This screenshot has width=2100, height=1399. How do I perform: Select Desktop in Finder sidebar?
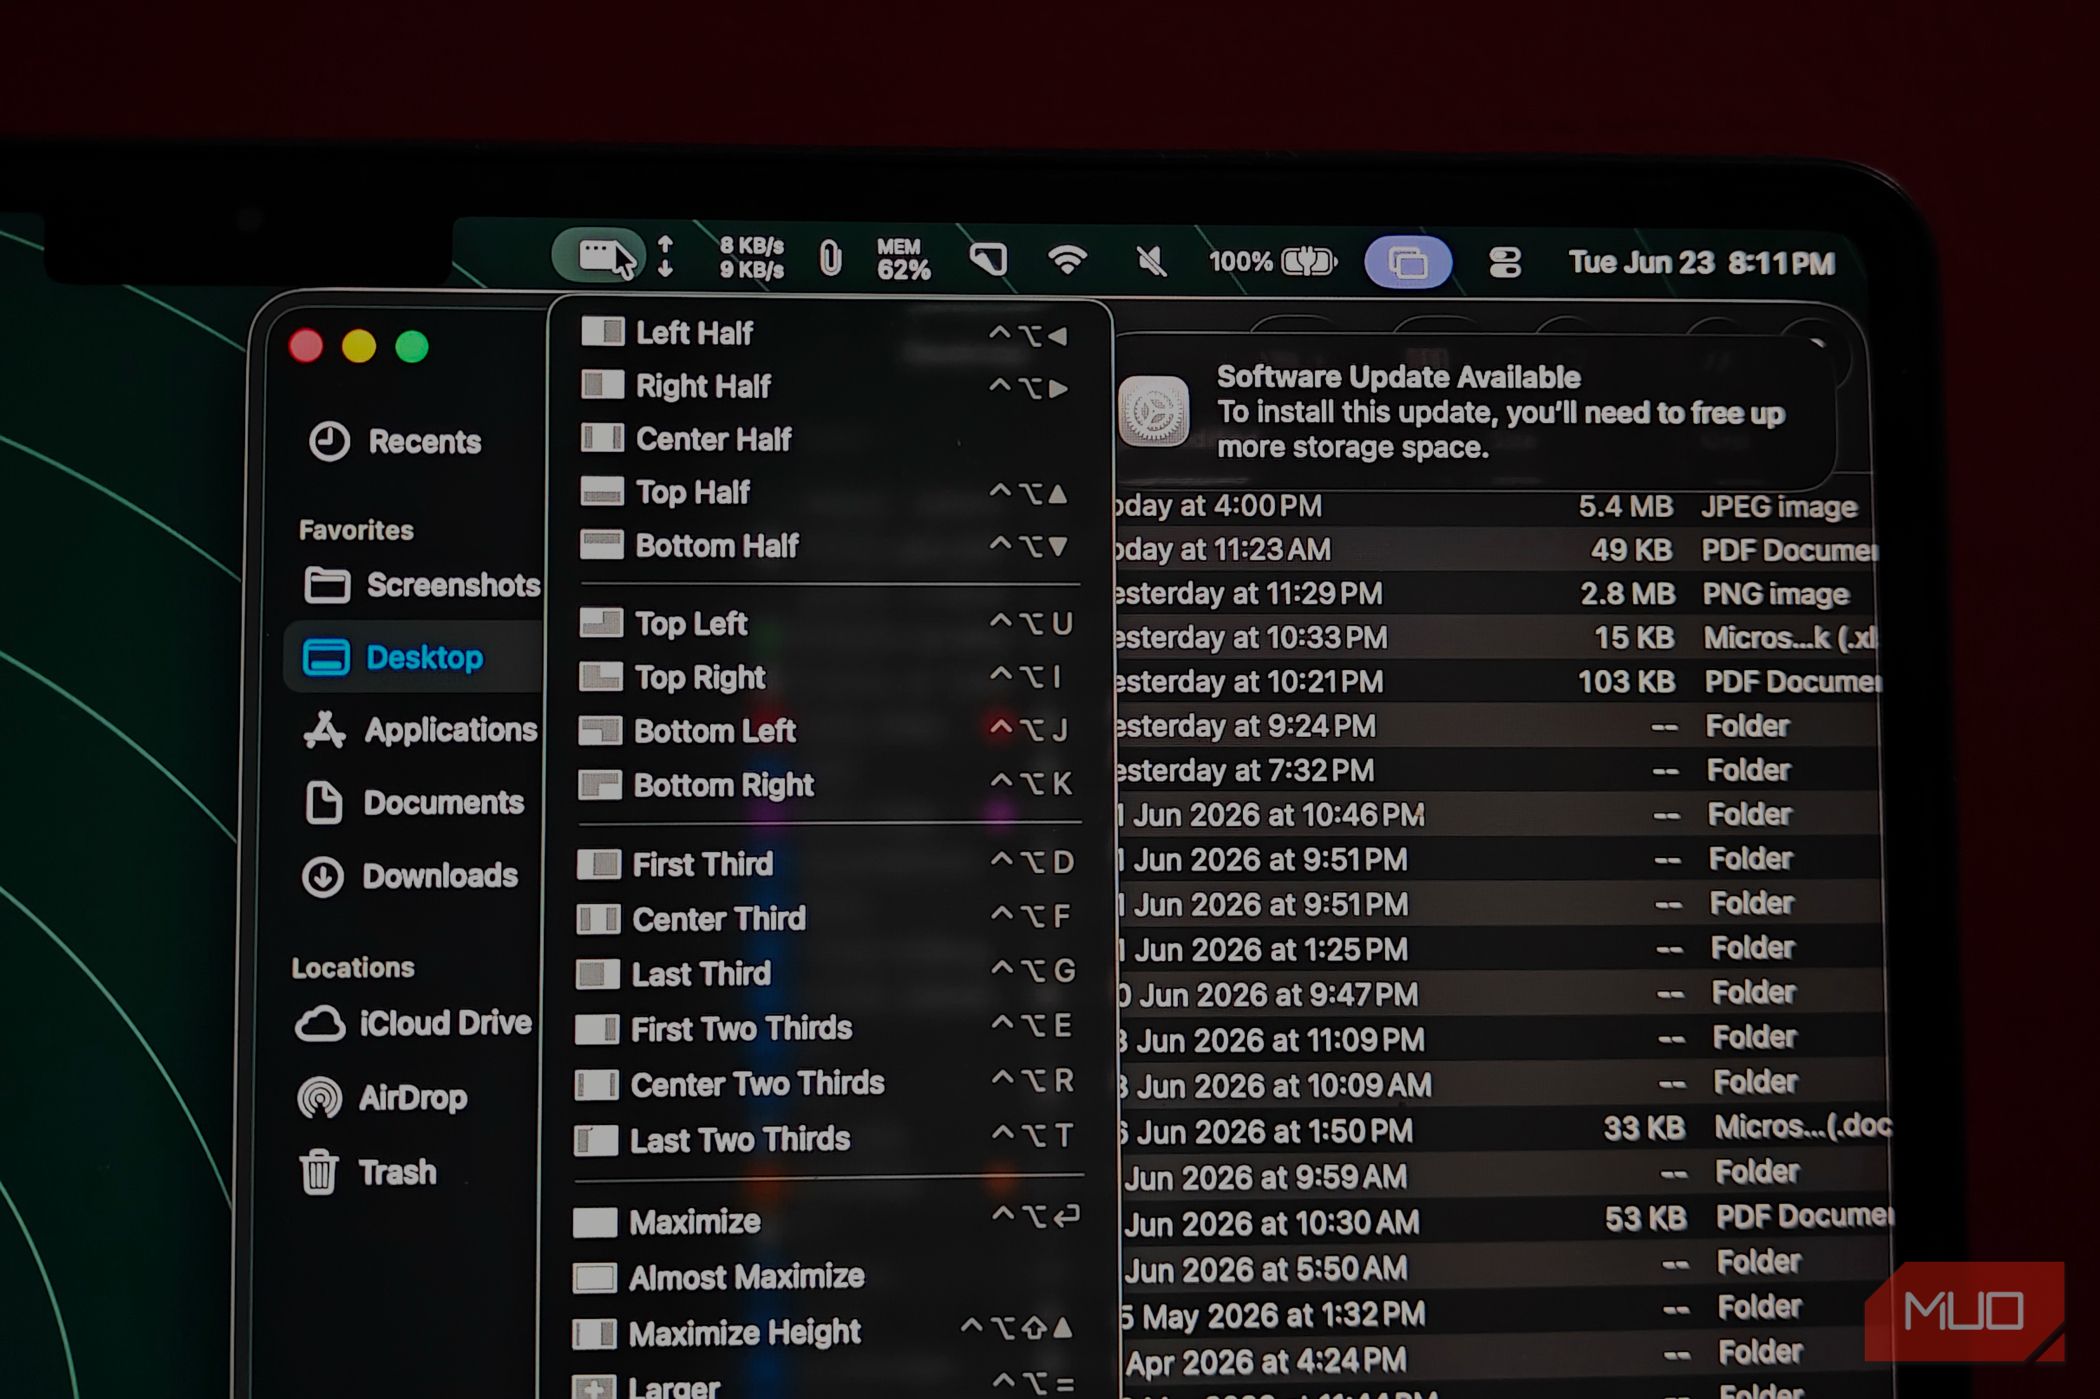(x=413, y=657)
